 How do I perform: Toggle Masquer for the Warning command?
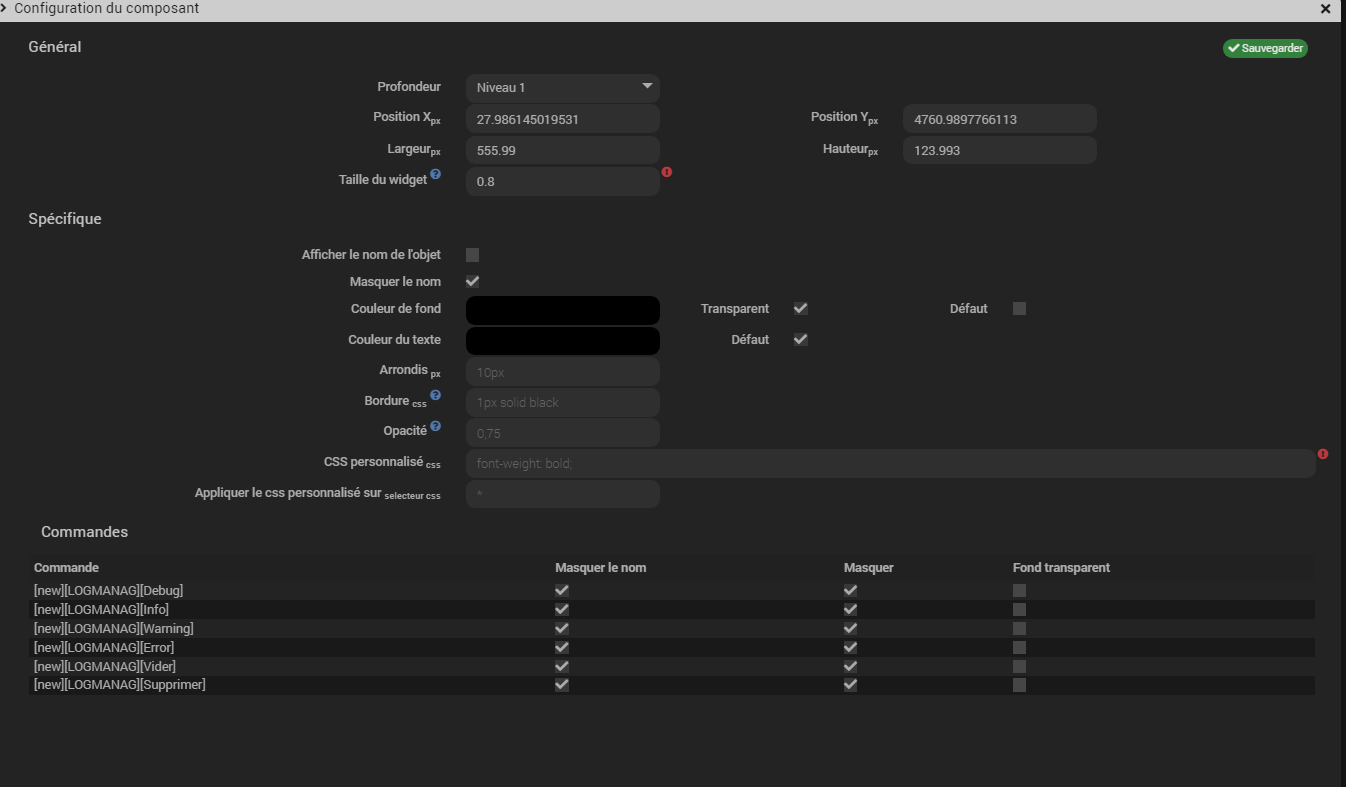[850, 629]
